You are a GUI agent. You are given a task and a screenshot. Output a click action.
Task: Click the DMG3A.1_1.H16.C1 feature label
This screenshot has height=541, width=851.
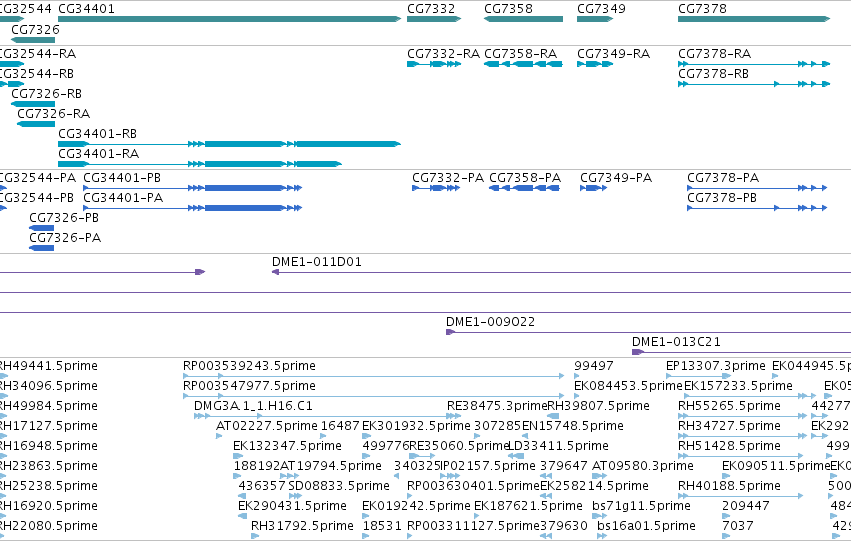point(253,406)
